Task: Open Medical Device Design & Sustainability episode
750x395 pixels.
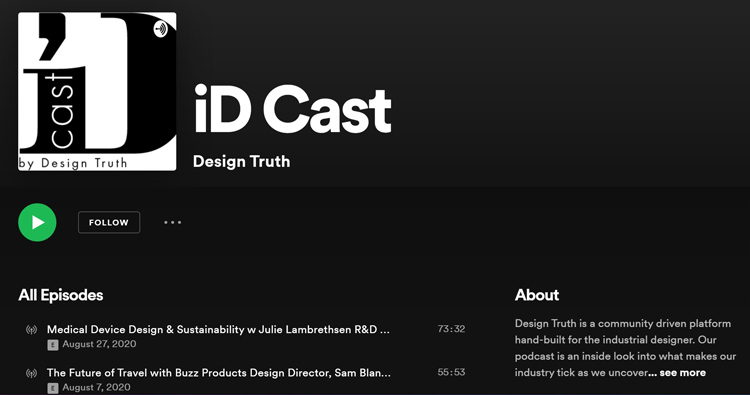Action: pos(218,329)
